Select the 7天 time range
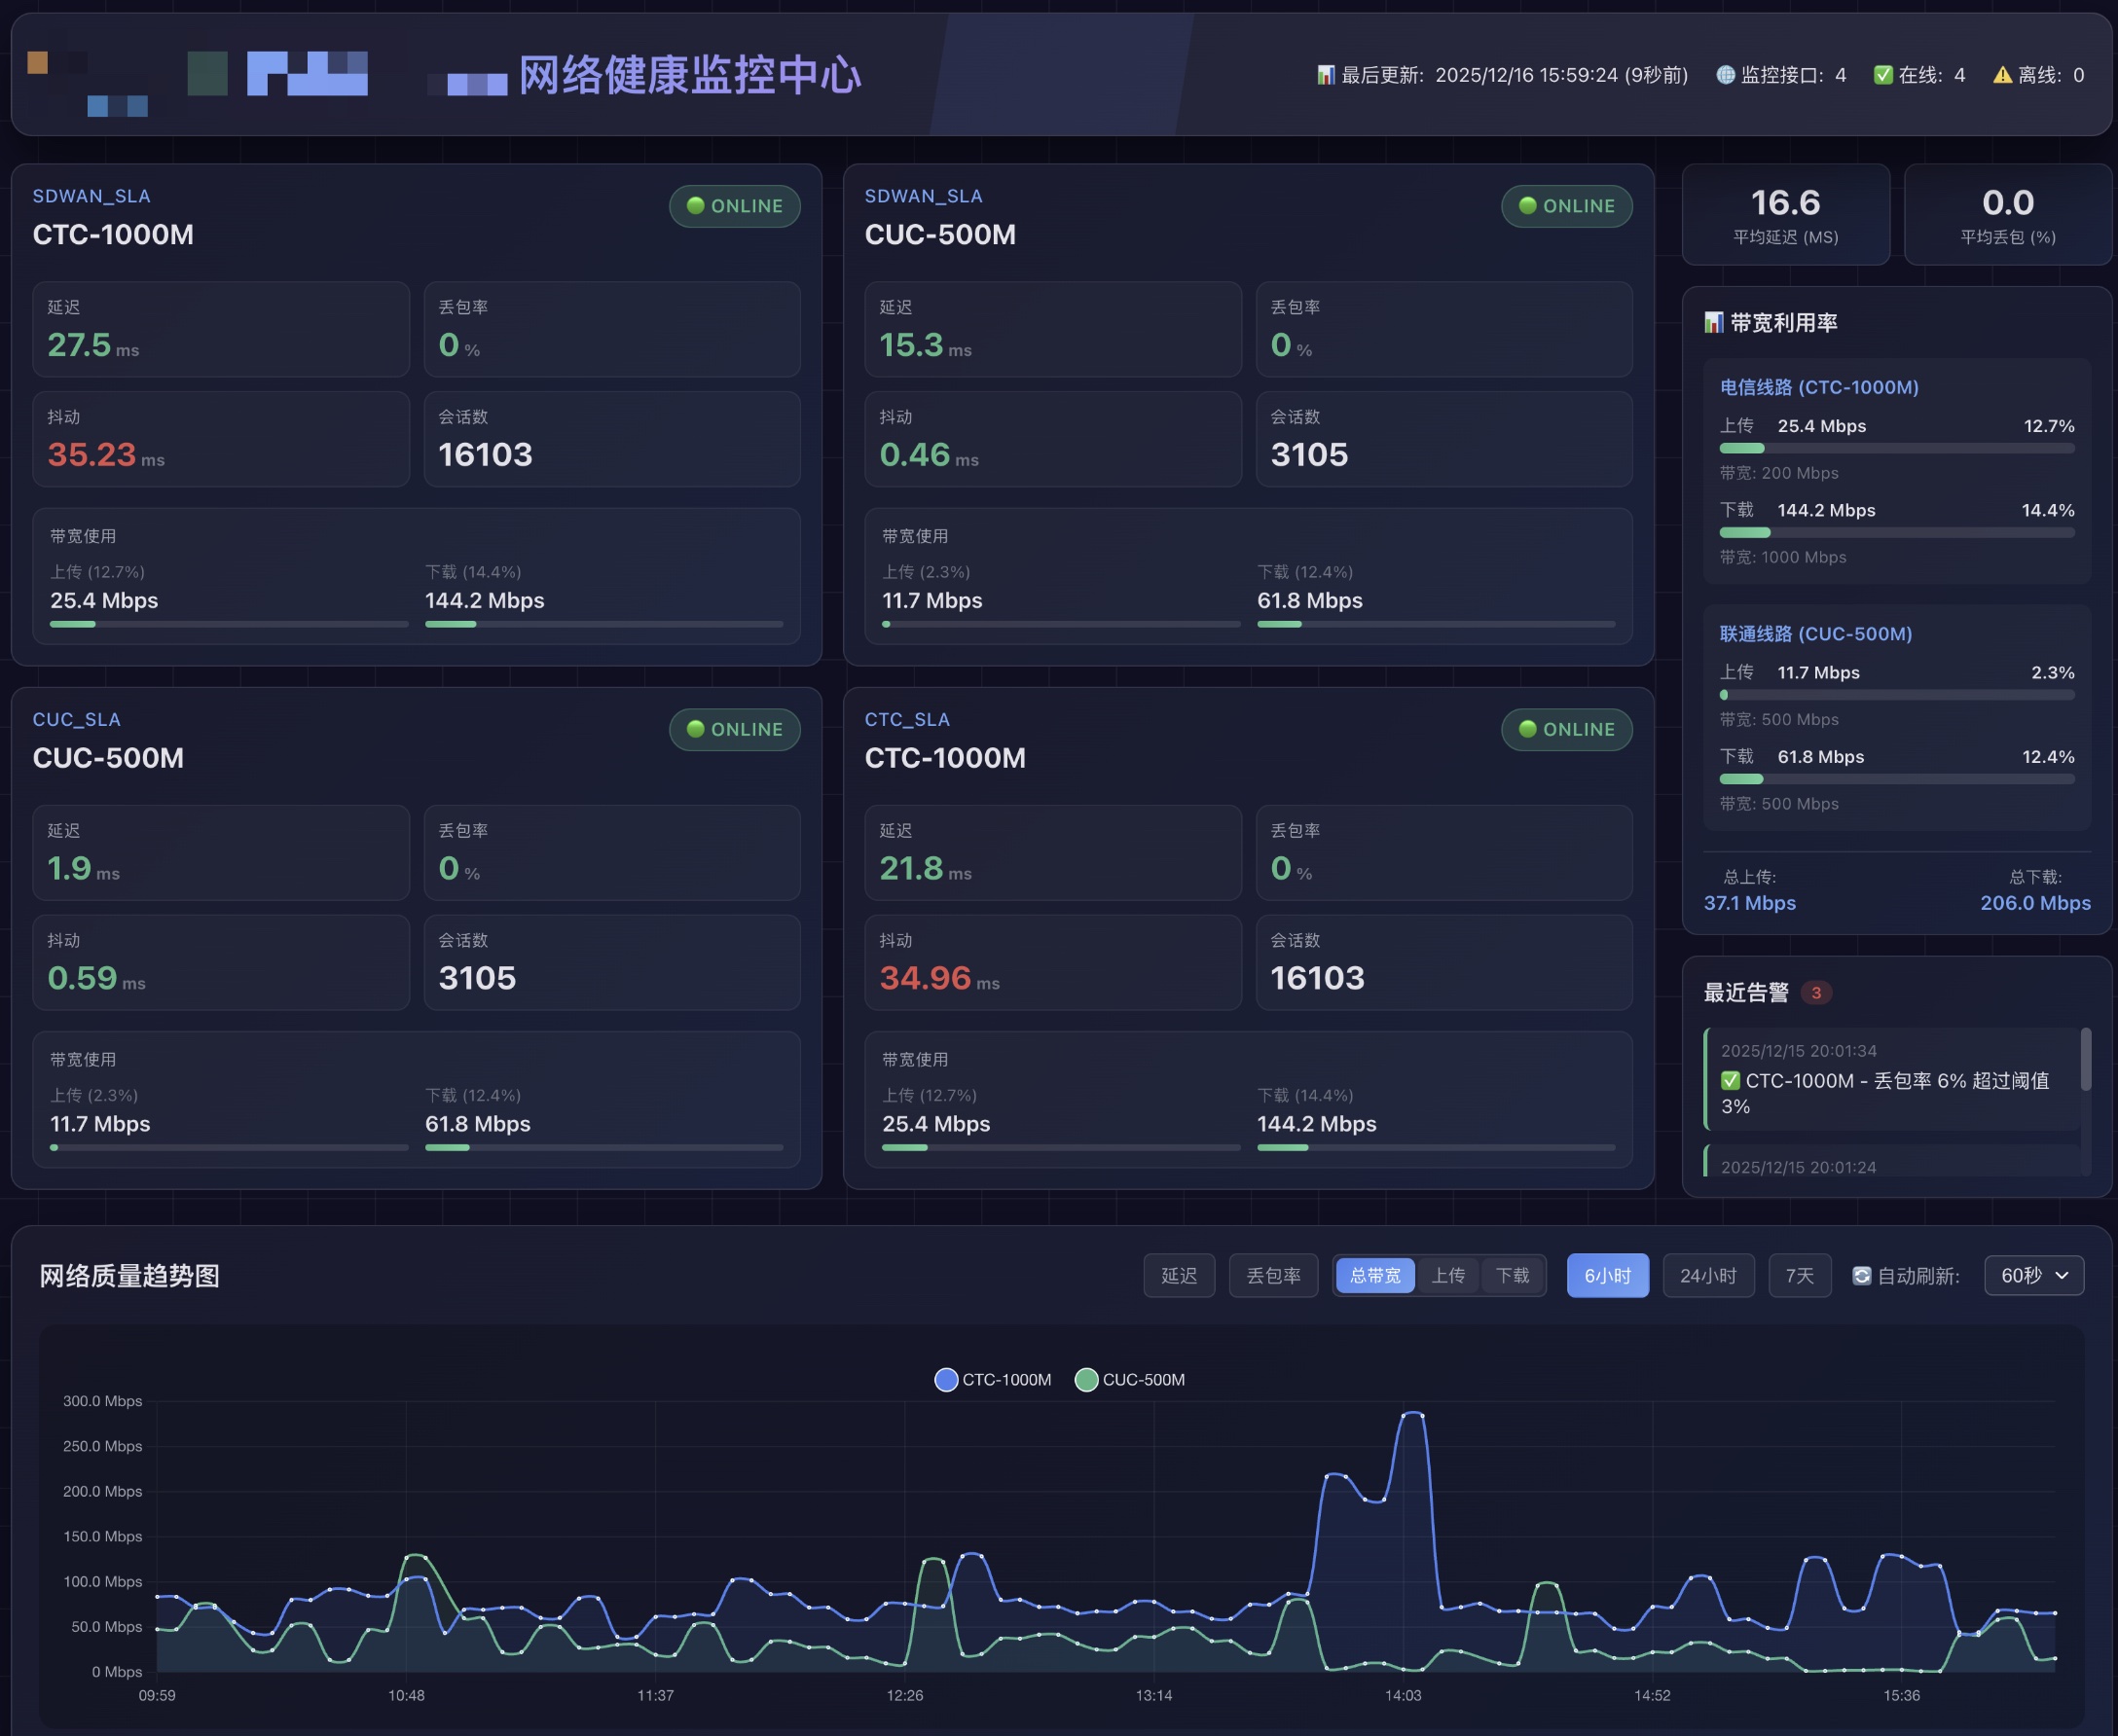2118x1736 pixels. [1799, 1276]
